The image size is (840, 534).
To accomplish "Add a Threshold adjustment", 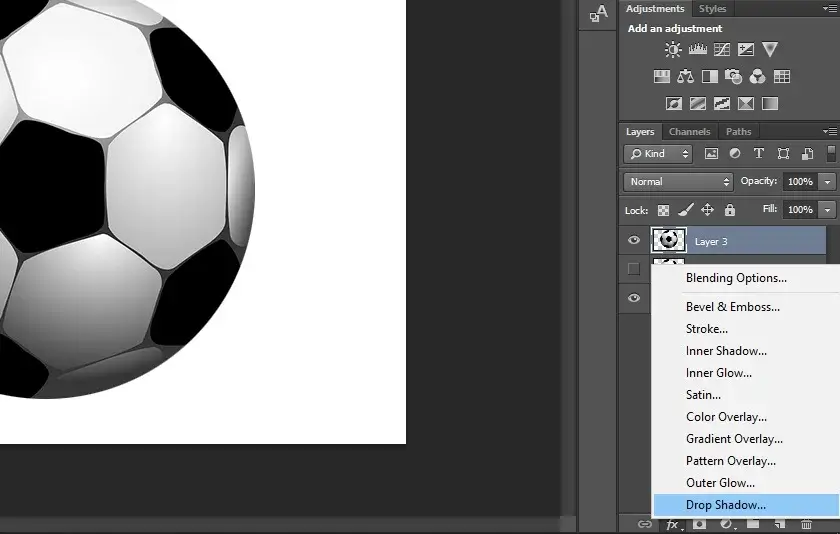I will pyautogui.click(x=722, y=103).
